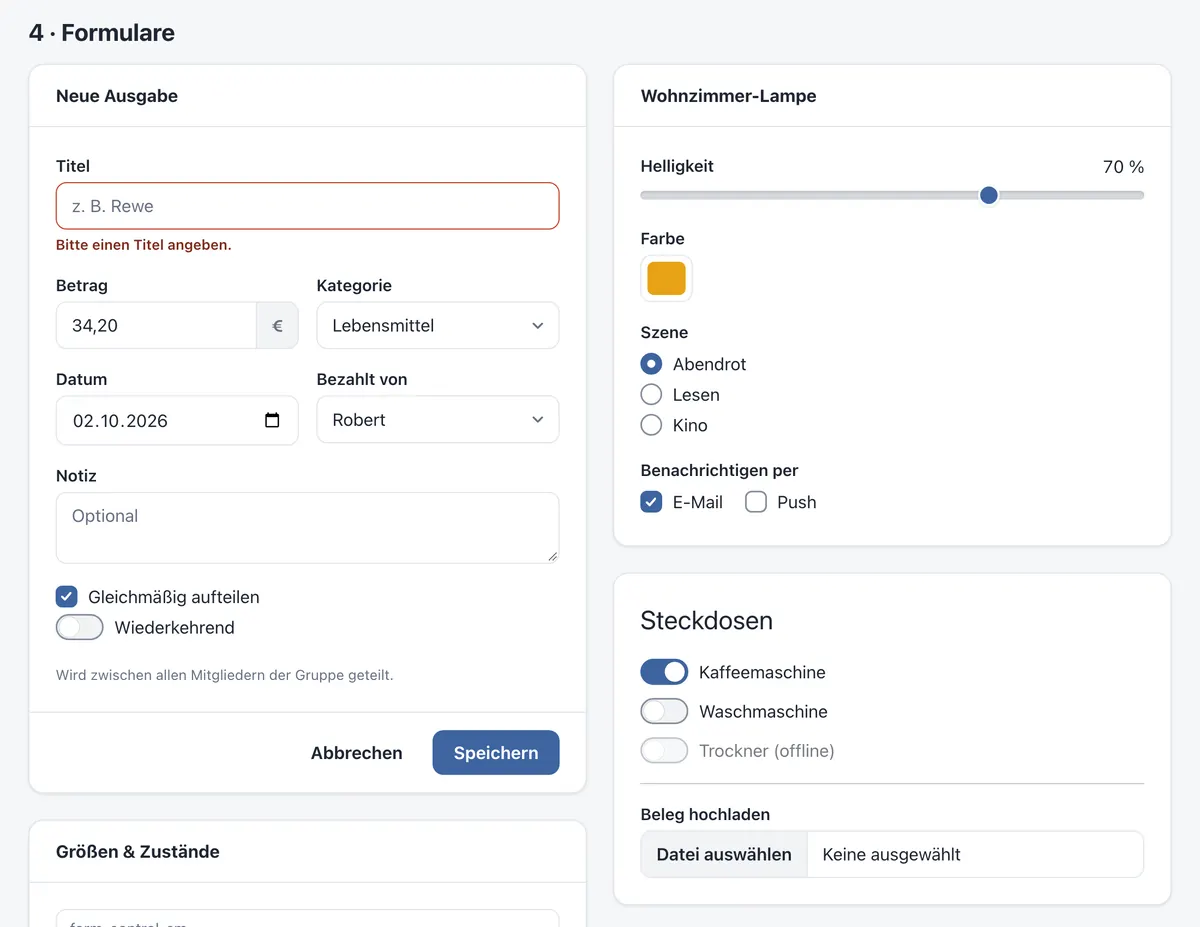Click the 'Steckdosen' heading
The width and height of the screenshot is (1200, 927).
(x=706, y=620)
